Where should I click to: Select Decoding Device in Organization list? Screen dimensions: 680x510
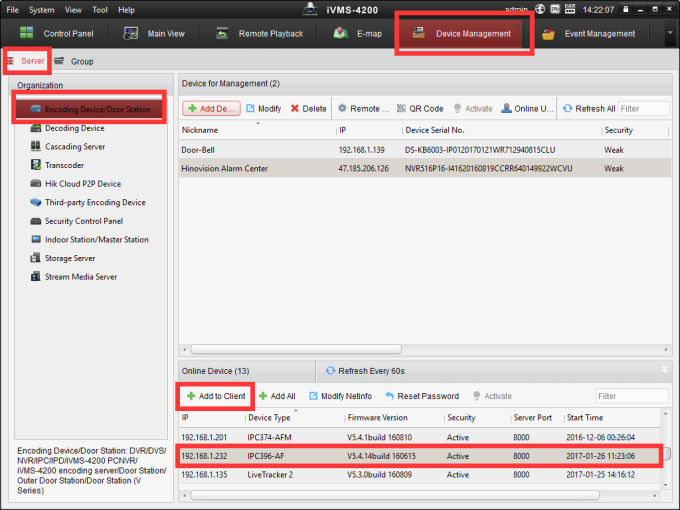pyautogui.click(x=74, y=128)
